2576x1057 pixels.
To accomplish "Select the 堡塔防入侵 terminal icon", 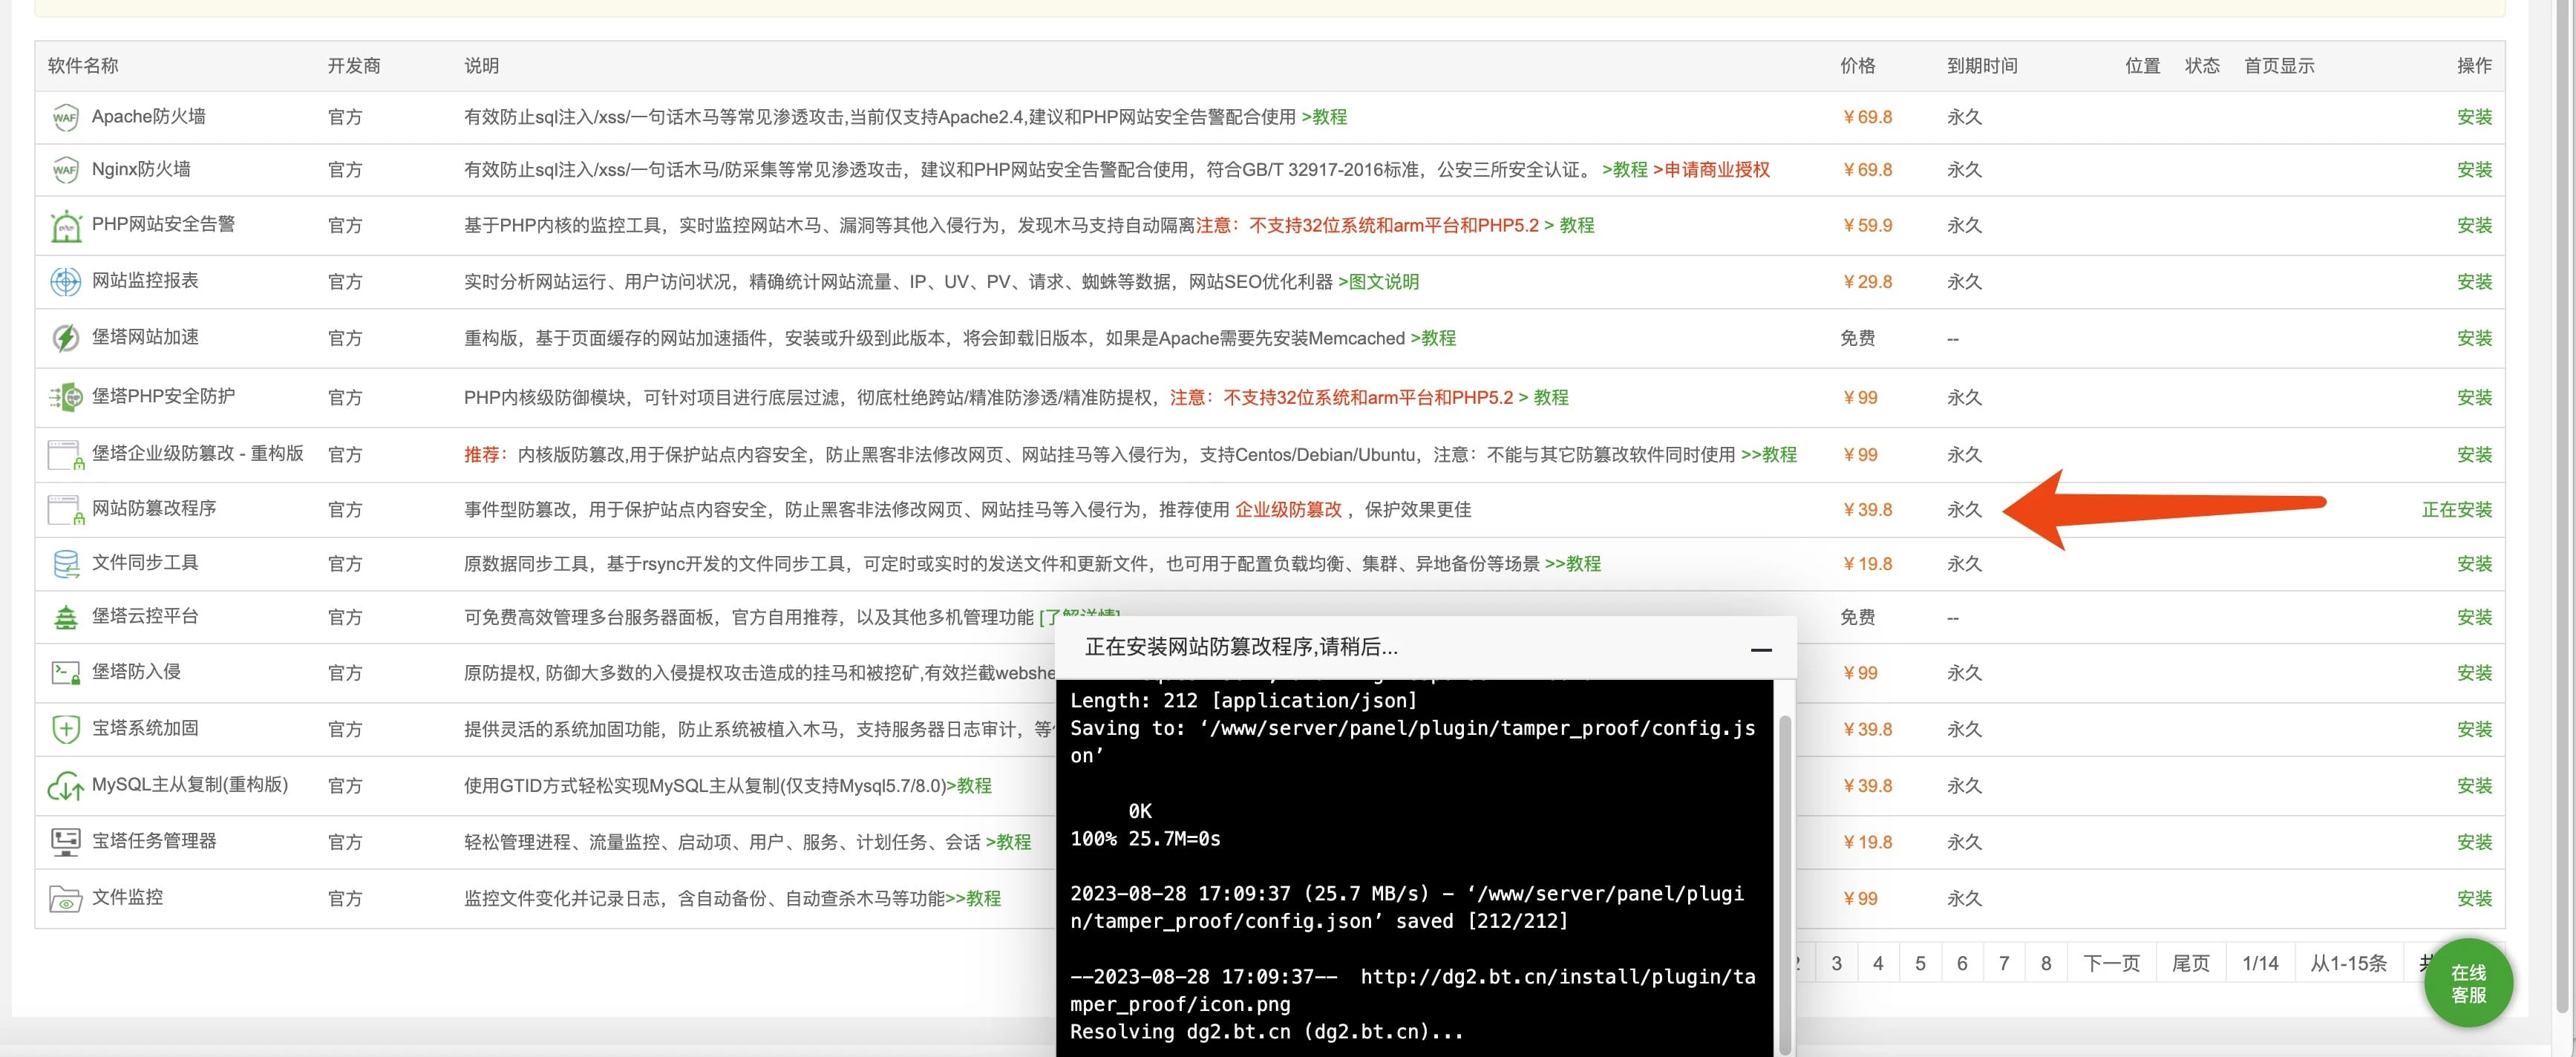I will 65,671.
